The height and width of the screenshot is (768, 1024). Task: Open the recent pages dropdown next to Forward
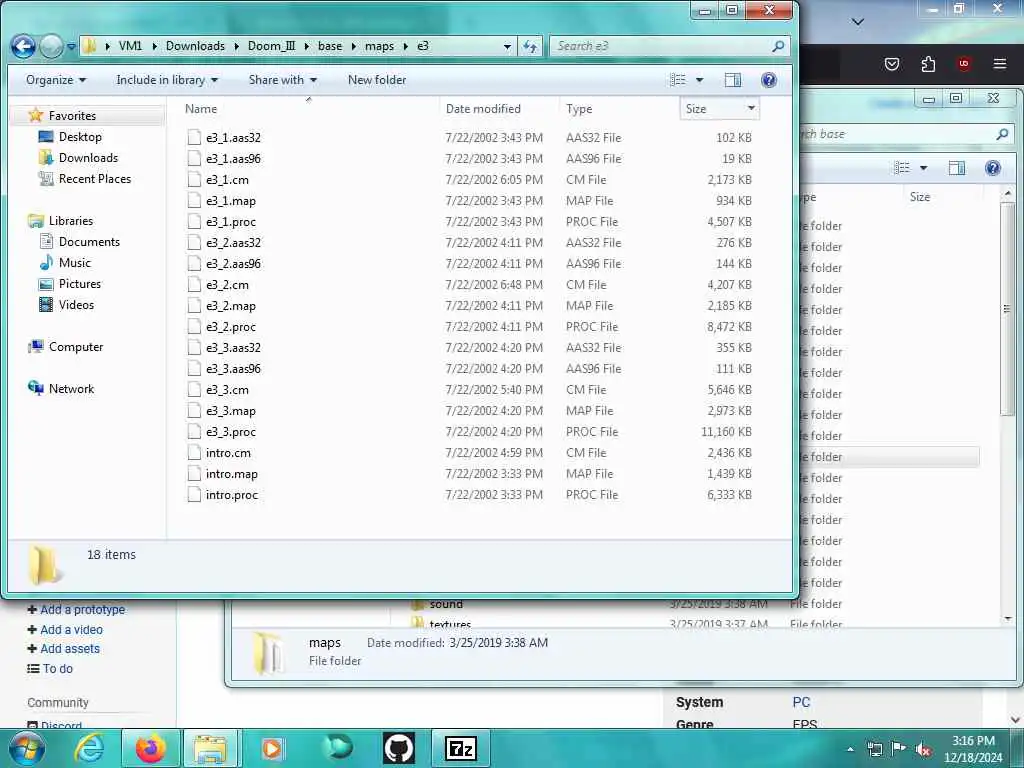pos(71,46)
